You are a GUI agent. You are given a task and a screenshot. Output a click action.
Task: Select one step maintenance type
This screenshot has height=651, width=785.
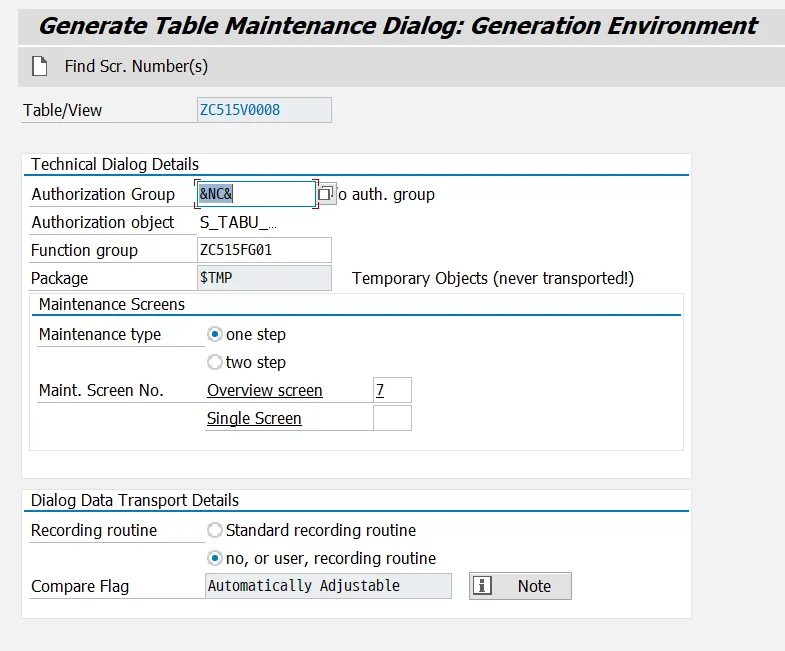click(215, 334)
